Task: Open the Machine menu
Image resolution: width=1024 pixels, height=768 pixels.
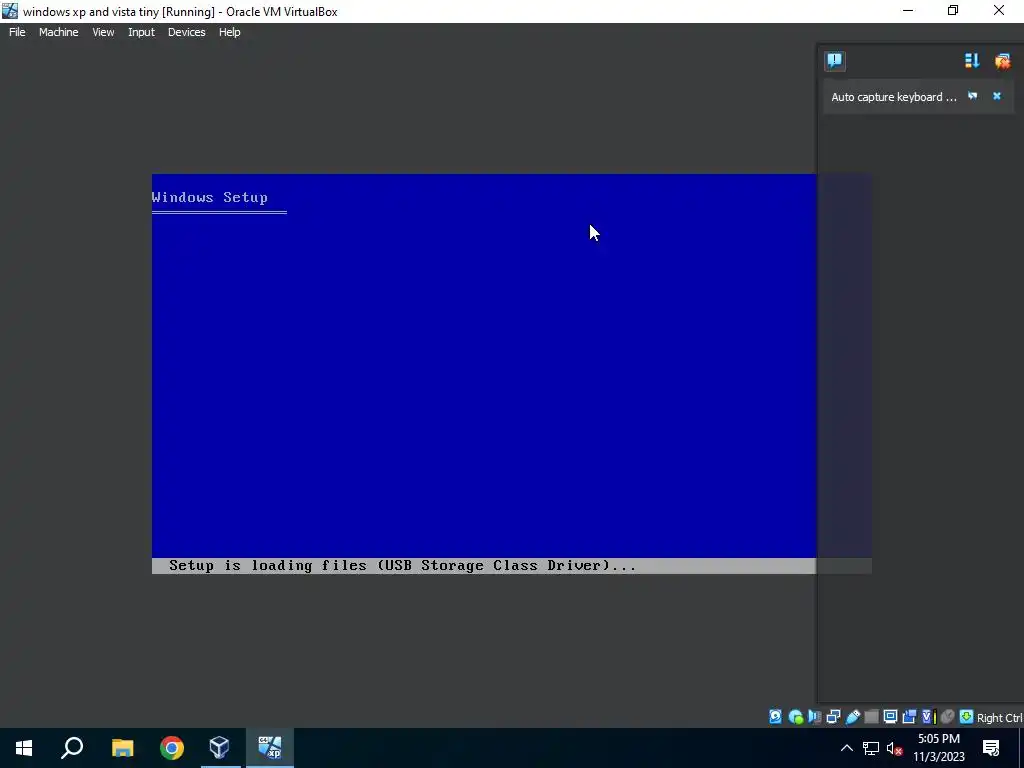Action: click(x=58, y=32)
